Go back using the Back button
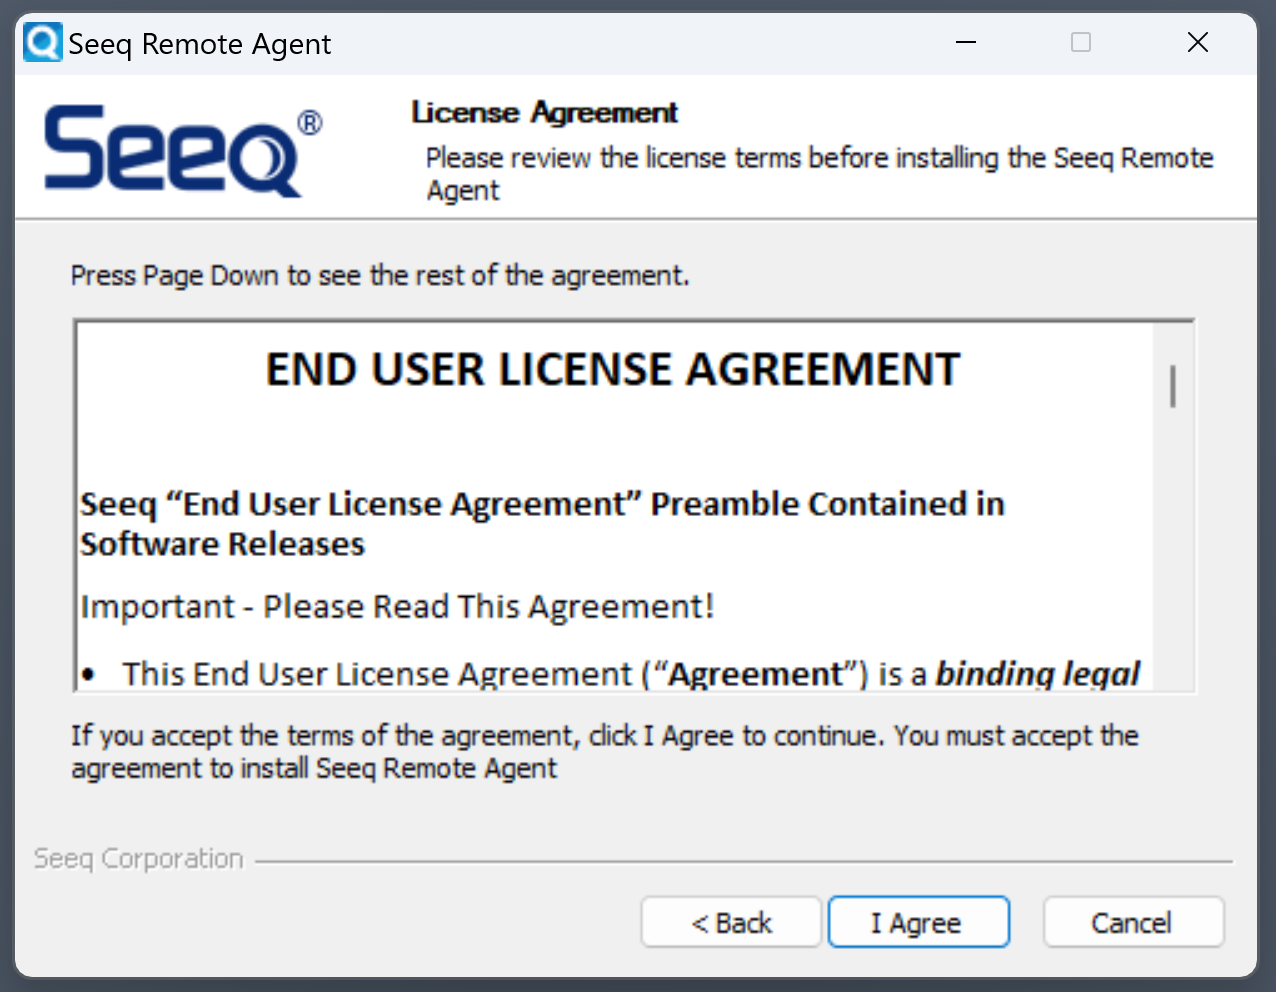 click(730, 921)
